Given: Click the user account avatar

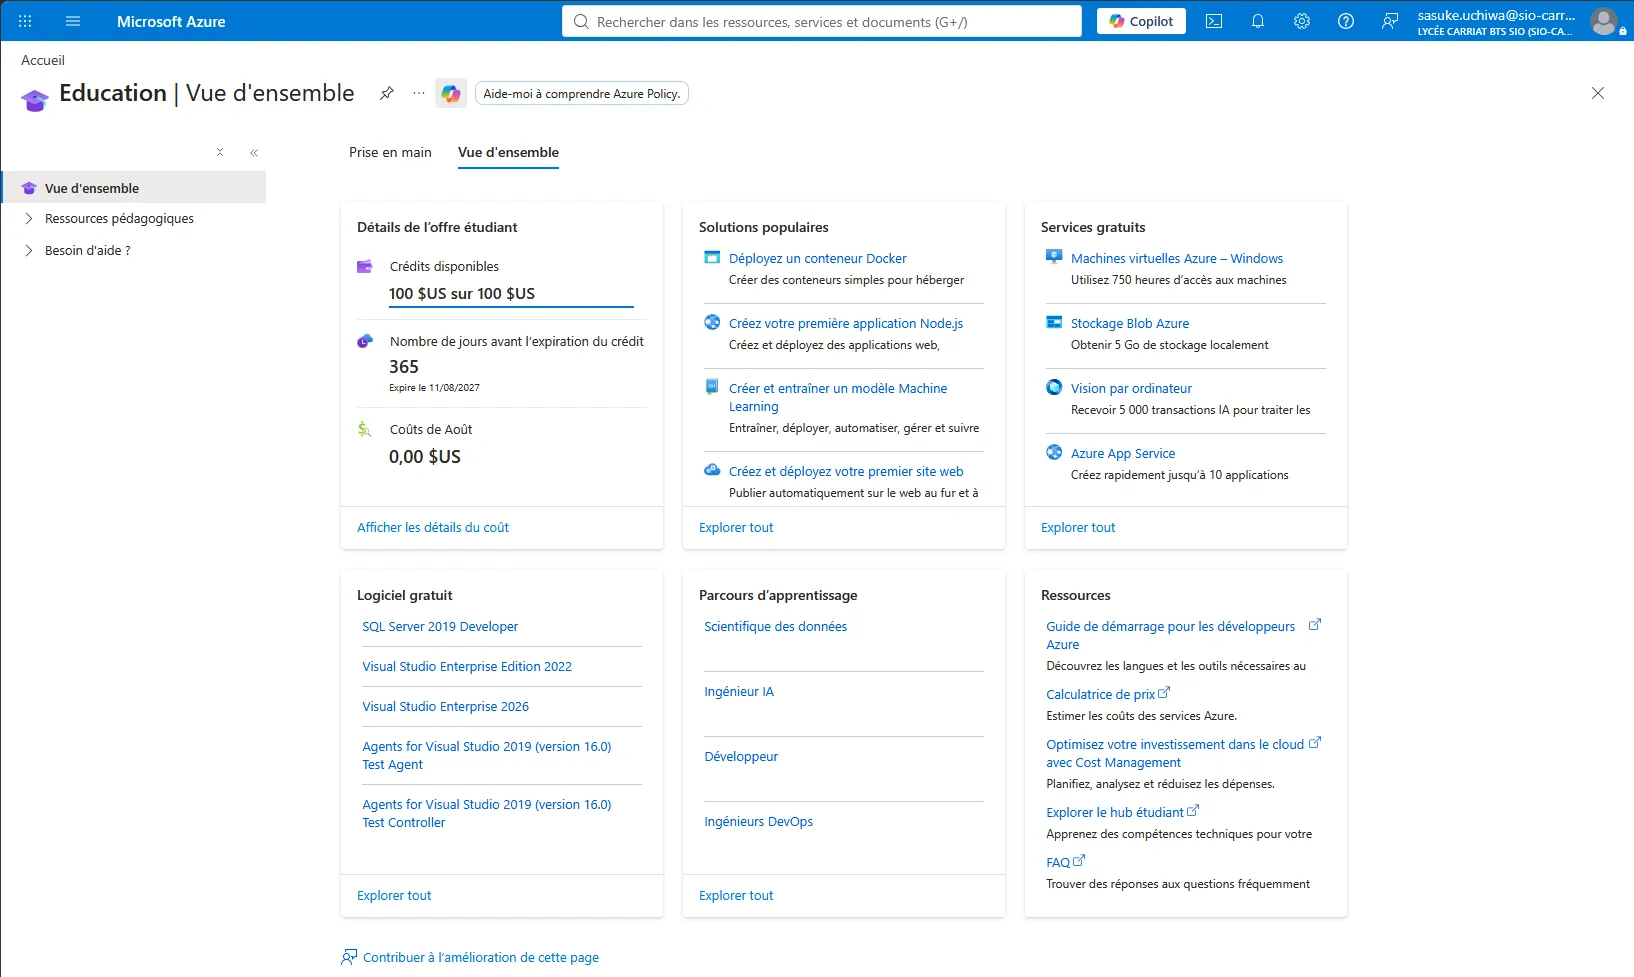Looking at the screenshot, I should (1604, 21).
